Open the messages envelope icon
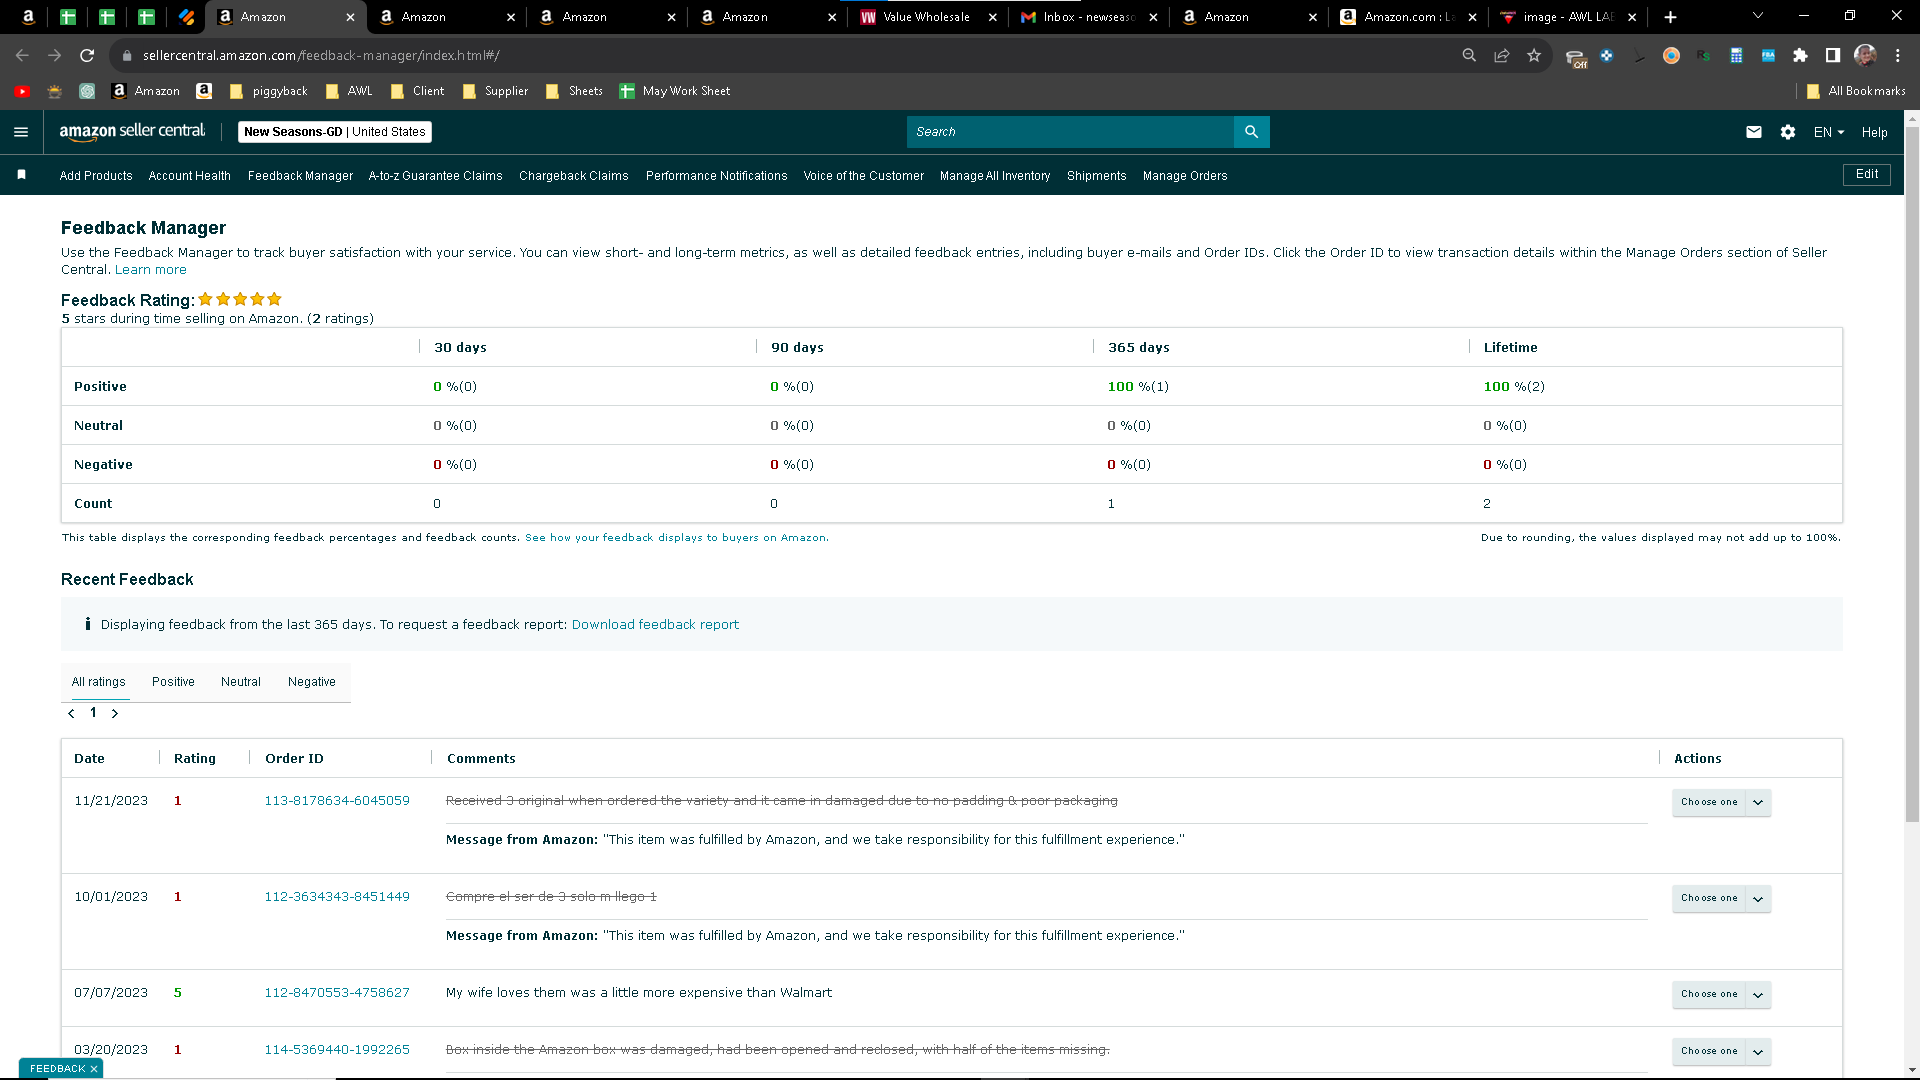Screen dimensions: 1920x1080 pyautogui.click(x=1754, y=132)
